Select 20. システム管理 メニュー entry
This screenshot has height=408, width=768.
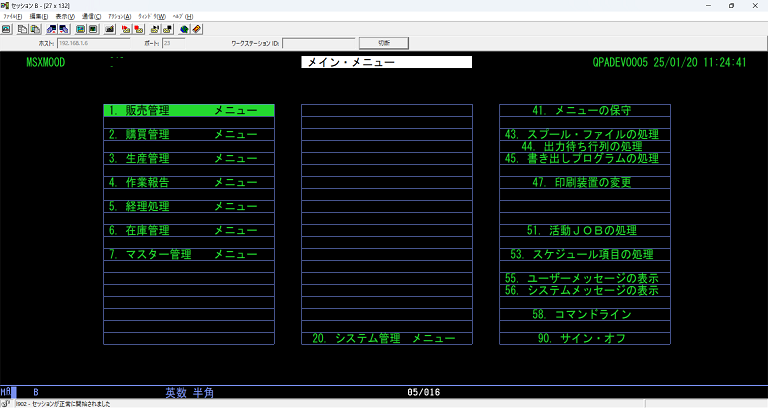coord(386,339)
